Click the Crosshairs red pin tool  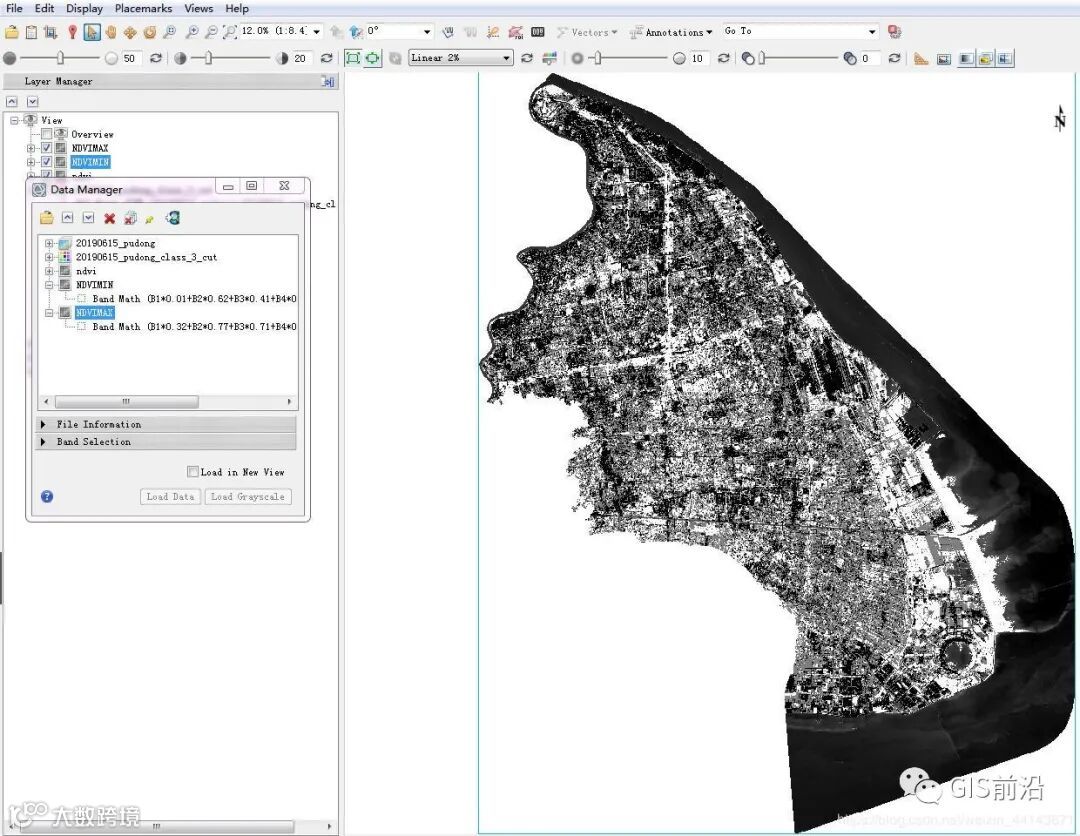point(72,32)
